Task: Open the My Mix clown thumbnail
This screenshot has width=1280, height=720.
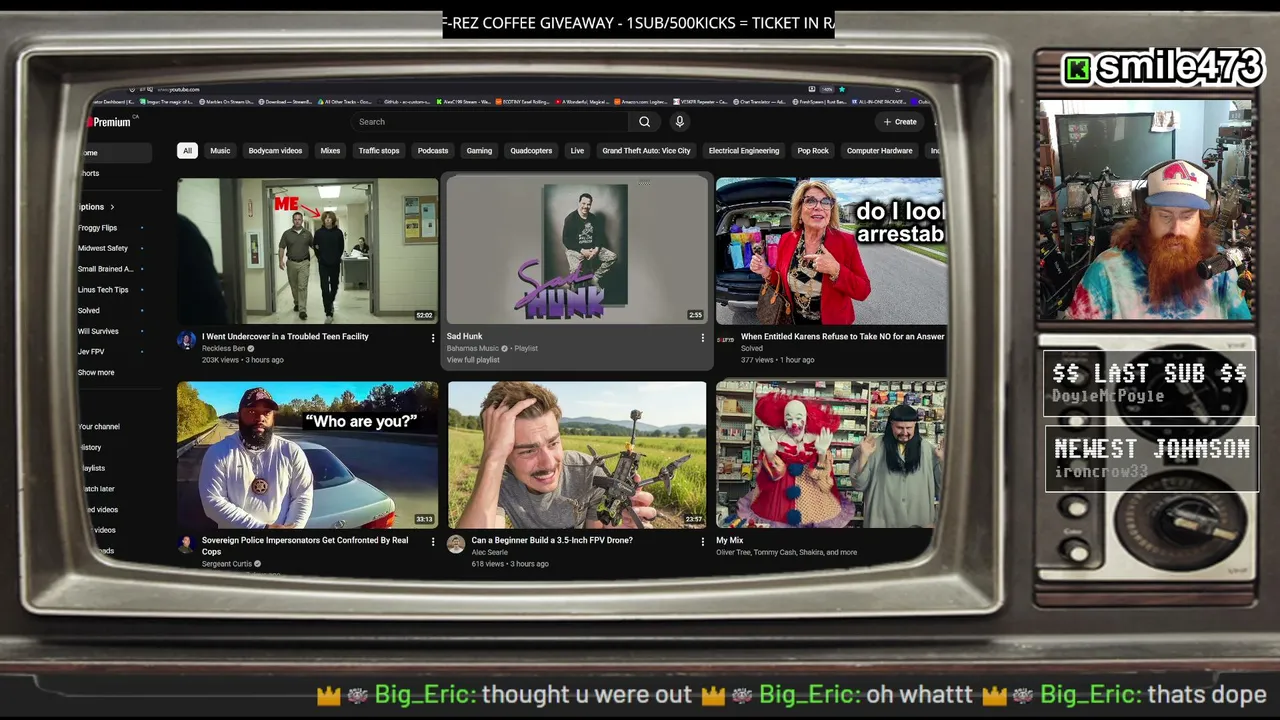Action: (829, 455)
